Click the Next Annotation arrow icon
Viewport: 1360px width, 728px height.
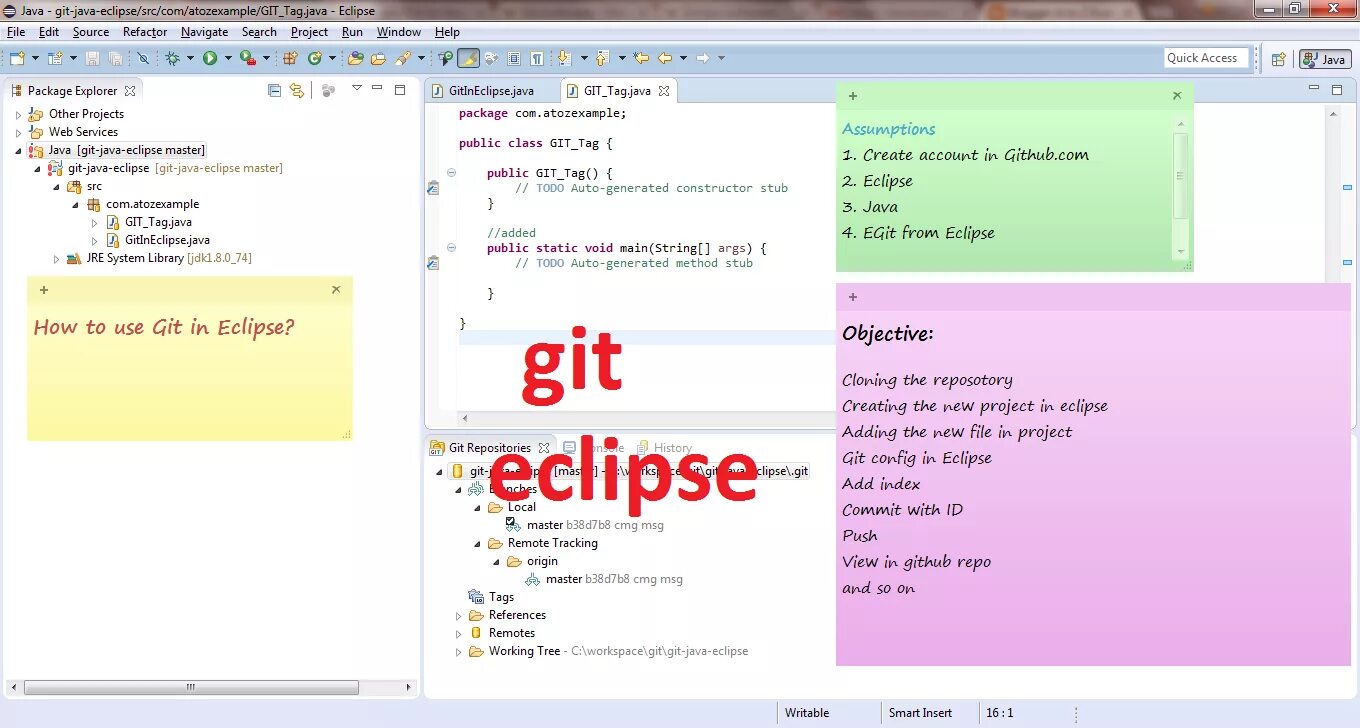[564, 58]
